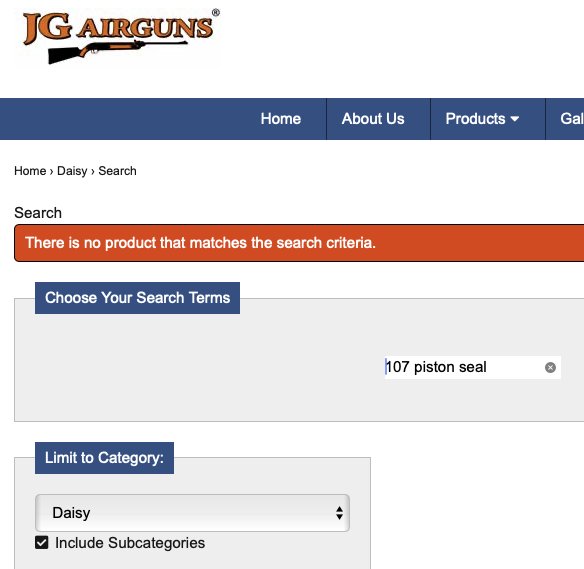Image resolution: width=584 pixels, height=569 pixels.
Task: Click the Products caret arrow icon
Action: coord(515,119)
